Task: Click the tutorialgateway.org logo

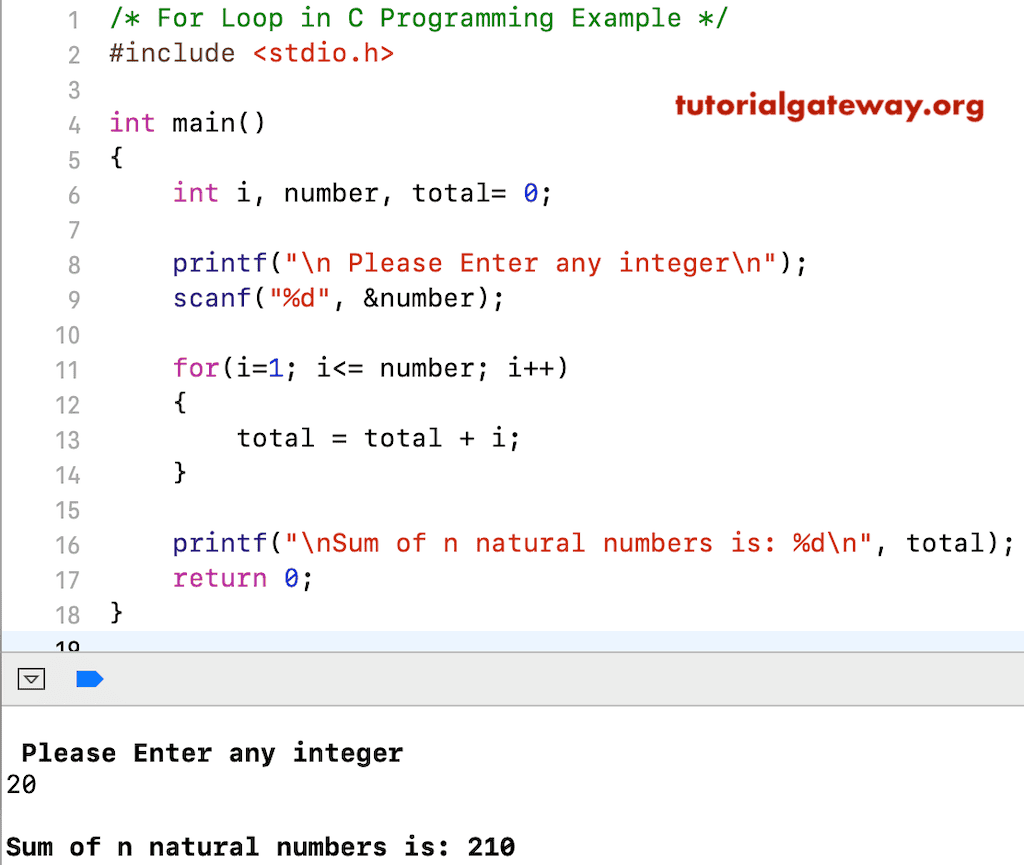Action: tap(828, 107)
